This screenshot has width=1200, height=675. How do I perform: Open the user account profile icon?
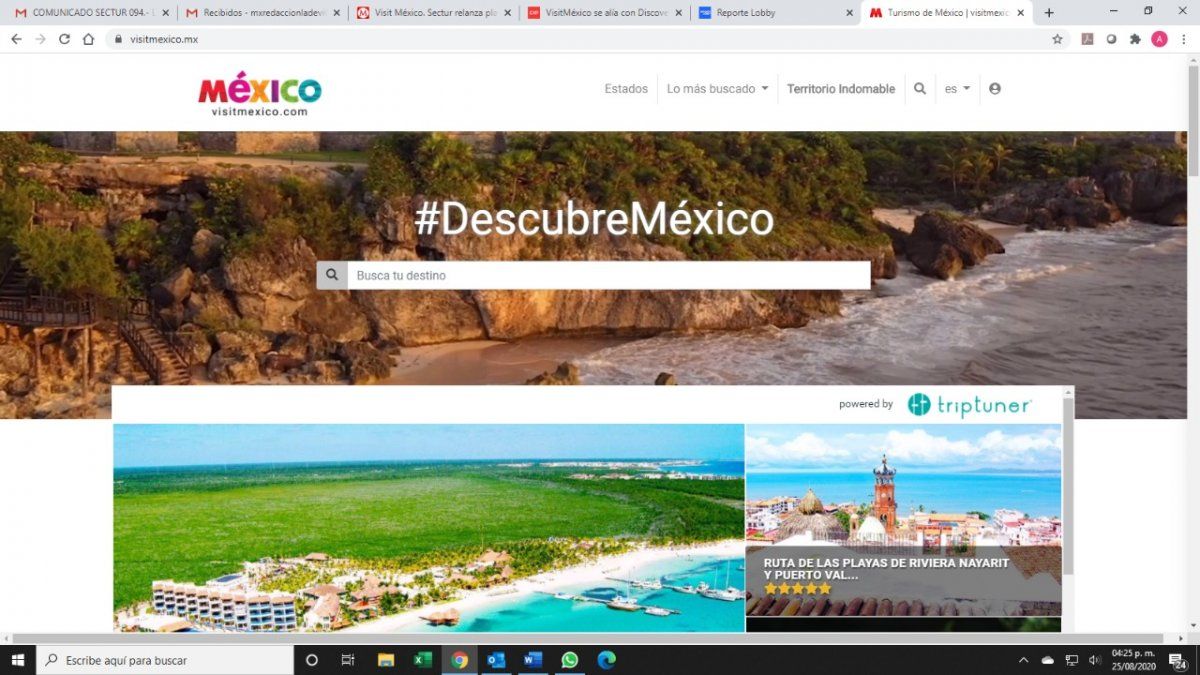click(994, 88)
